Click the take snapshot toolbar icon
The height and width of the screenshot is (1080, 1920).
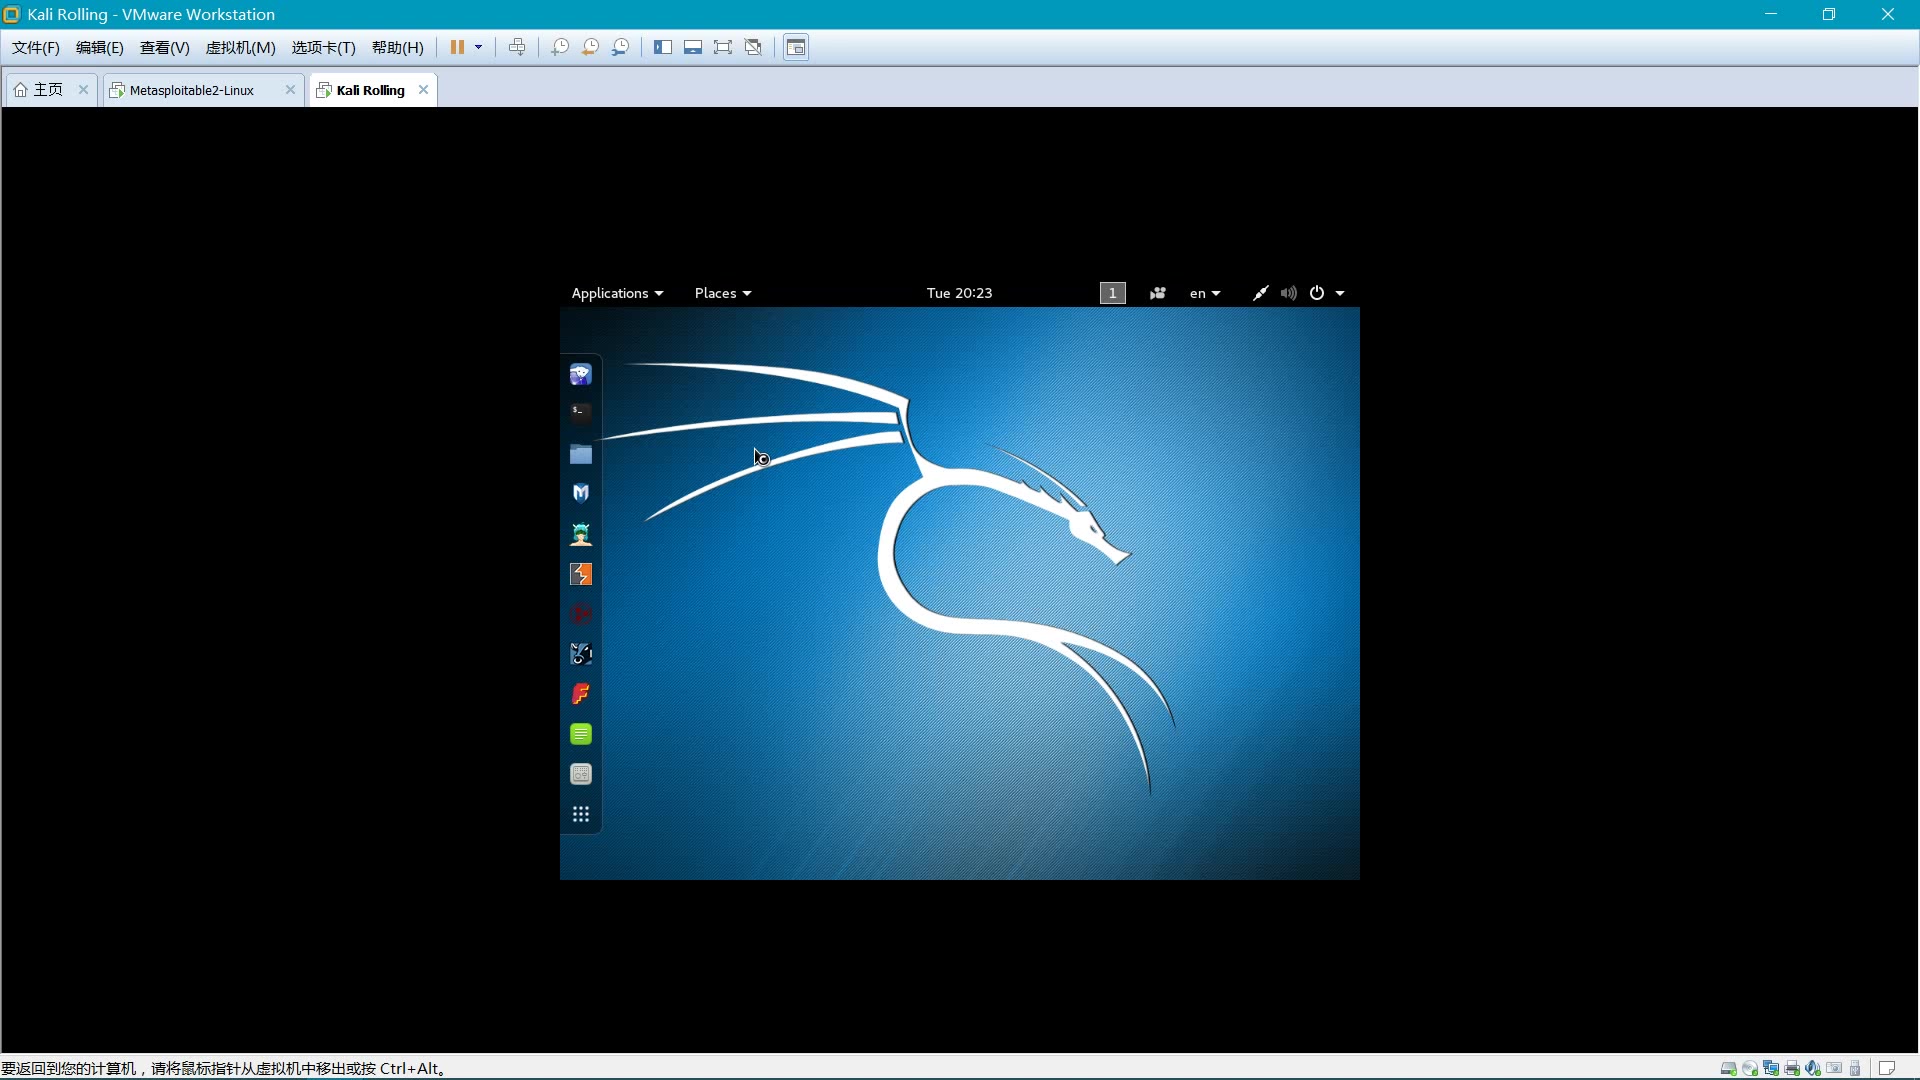pos(560,47)
